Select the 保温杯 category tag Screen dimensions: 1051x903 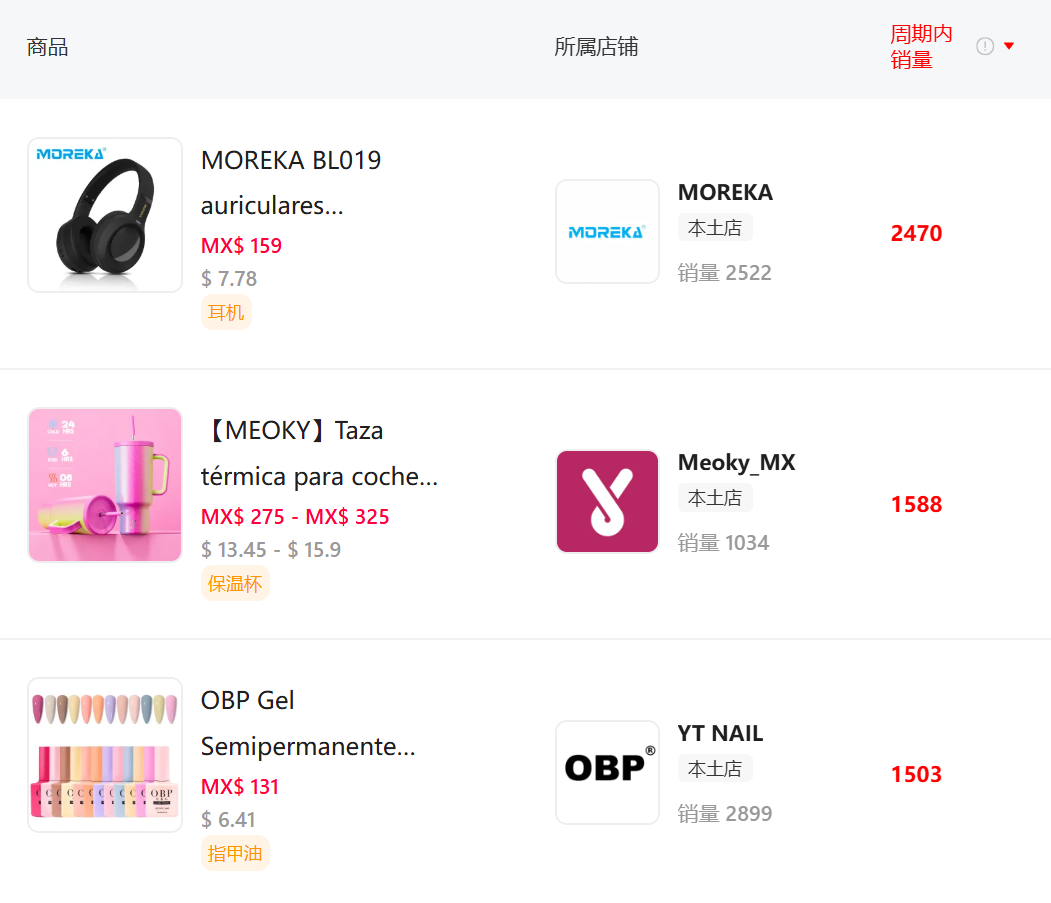pyautogui.click(x=235, y=583)
